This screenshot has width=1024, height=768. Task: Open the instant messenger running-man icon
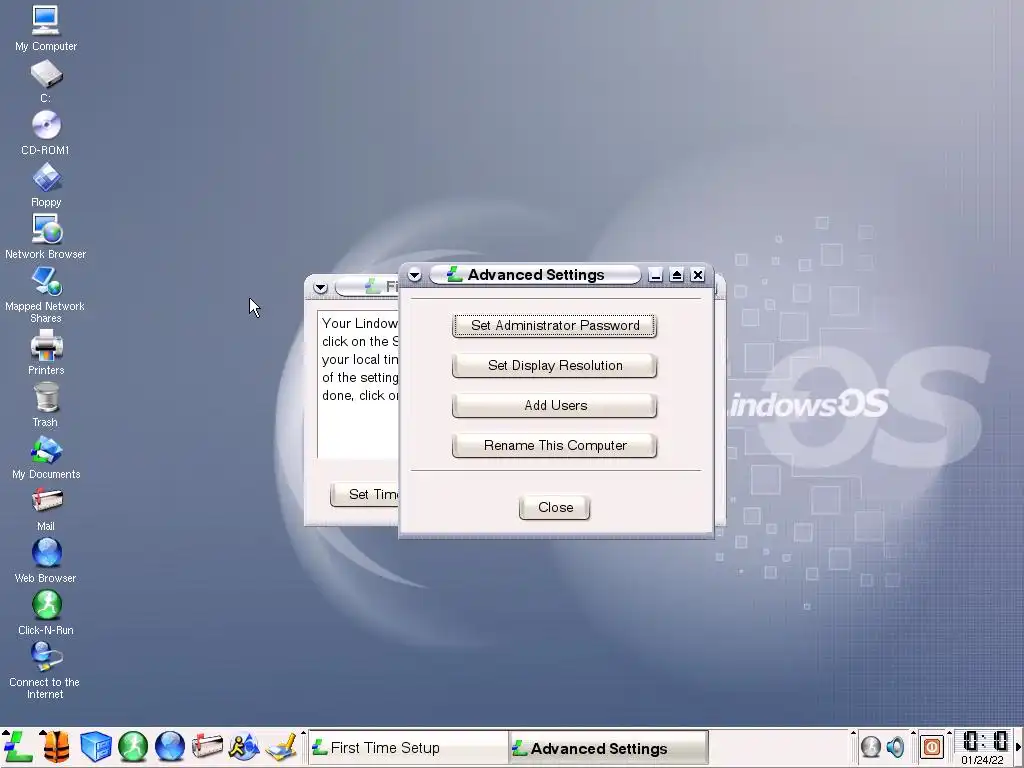244,747
